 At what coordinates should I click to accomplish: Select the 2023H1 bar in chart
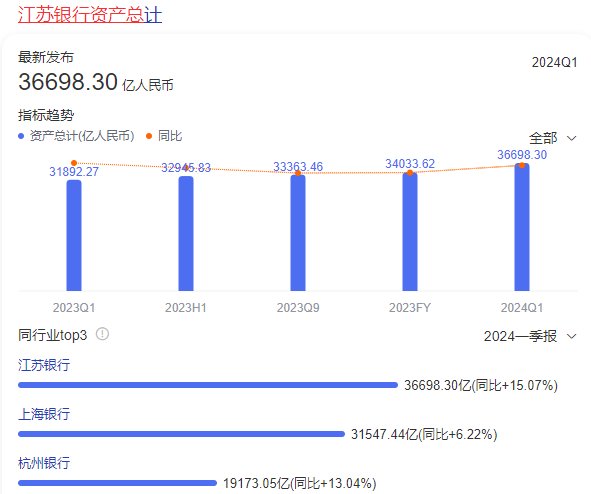click(x=186, y=234)
